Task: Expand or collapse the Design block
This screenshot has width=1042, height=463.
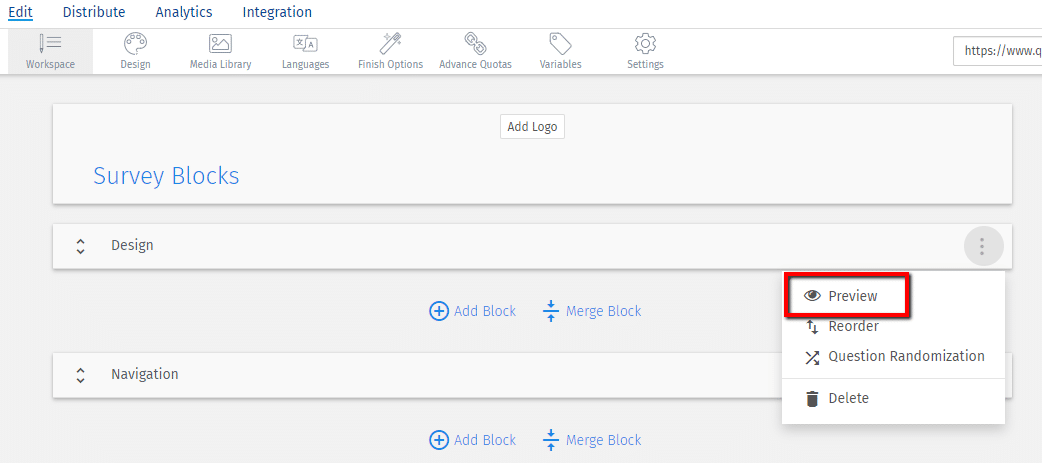Action: 80,246
